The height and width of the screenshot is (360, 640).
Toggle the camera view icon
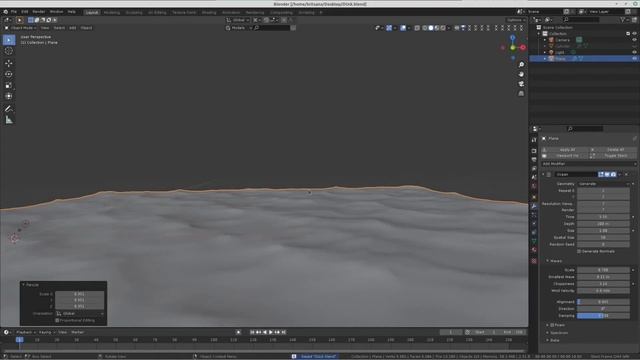[521, 84]
